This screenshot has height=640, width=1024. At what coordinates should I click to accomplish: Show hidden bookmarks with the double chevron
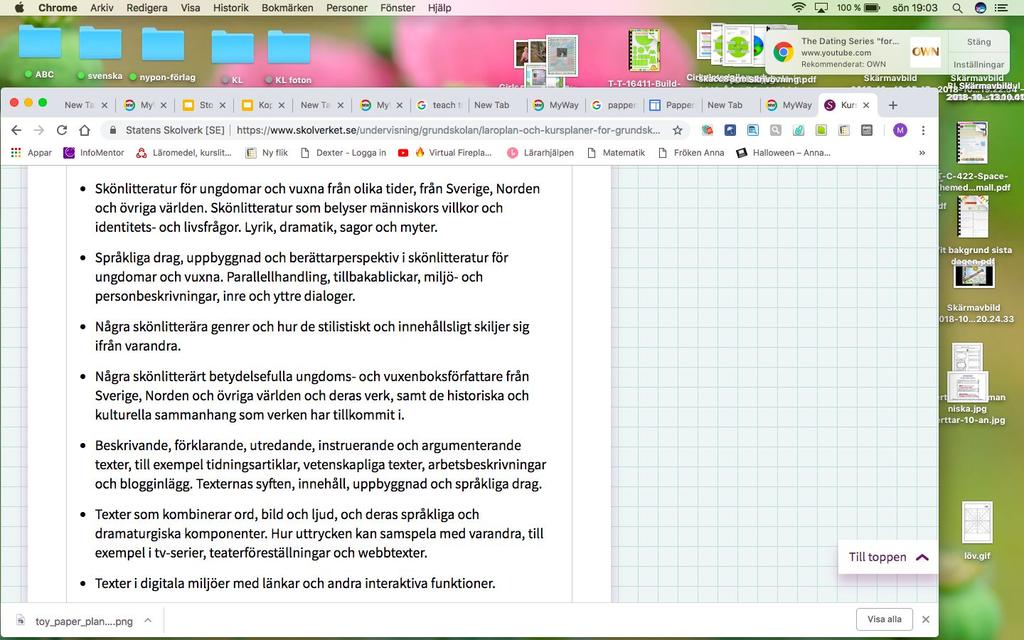pos(921,152)
